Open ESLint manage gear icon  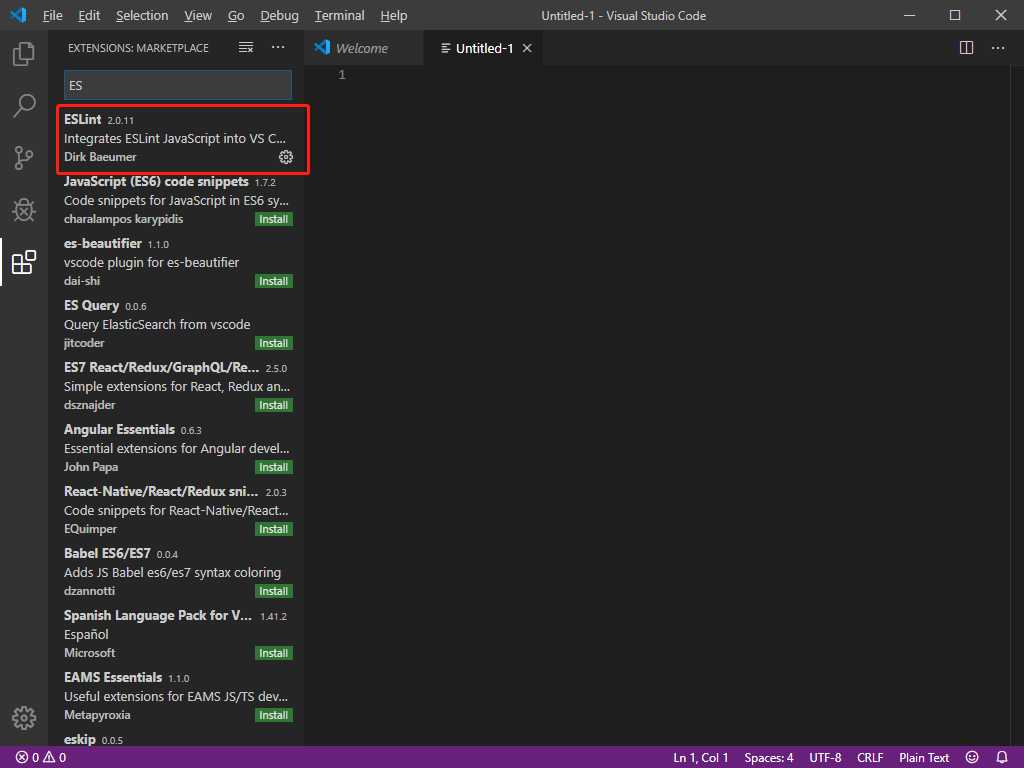pos(286,157)
